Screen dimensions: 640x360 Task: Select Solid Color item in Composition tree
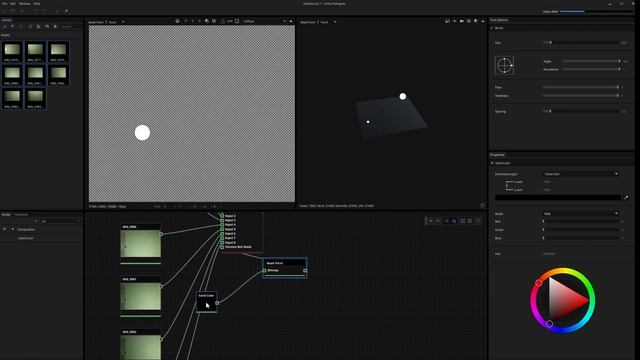pos(26,238)
